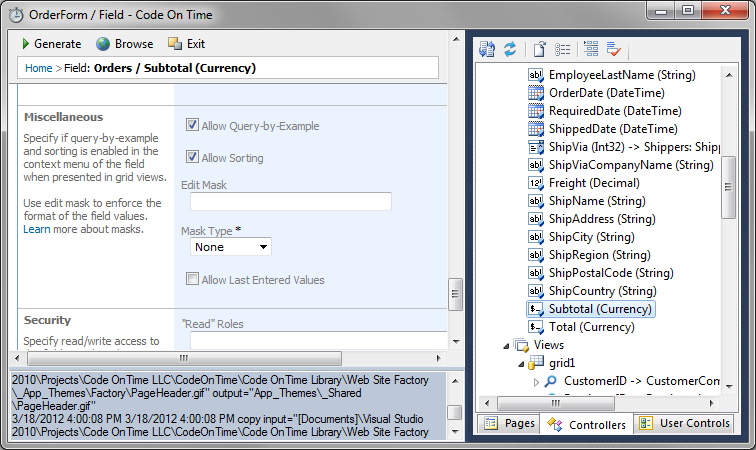The image size is (756, 450).
Task: Select Total (Currency) text in tree
Action: (x=592, y=327)
